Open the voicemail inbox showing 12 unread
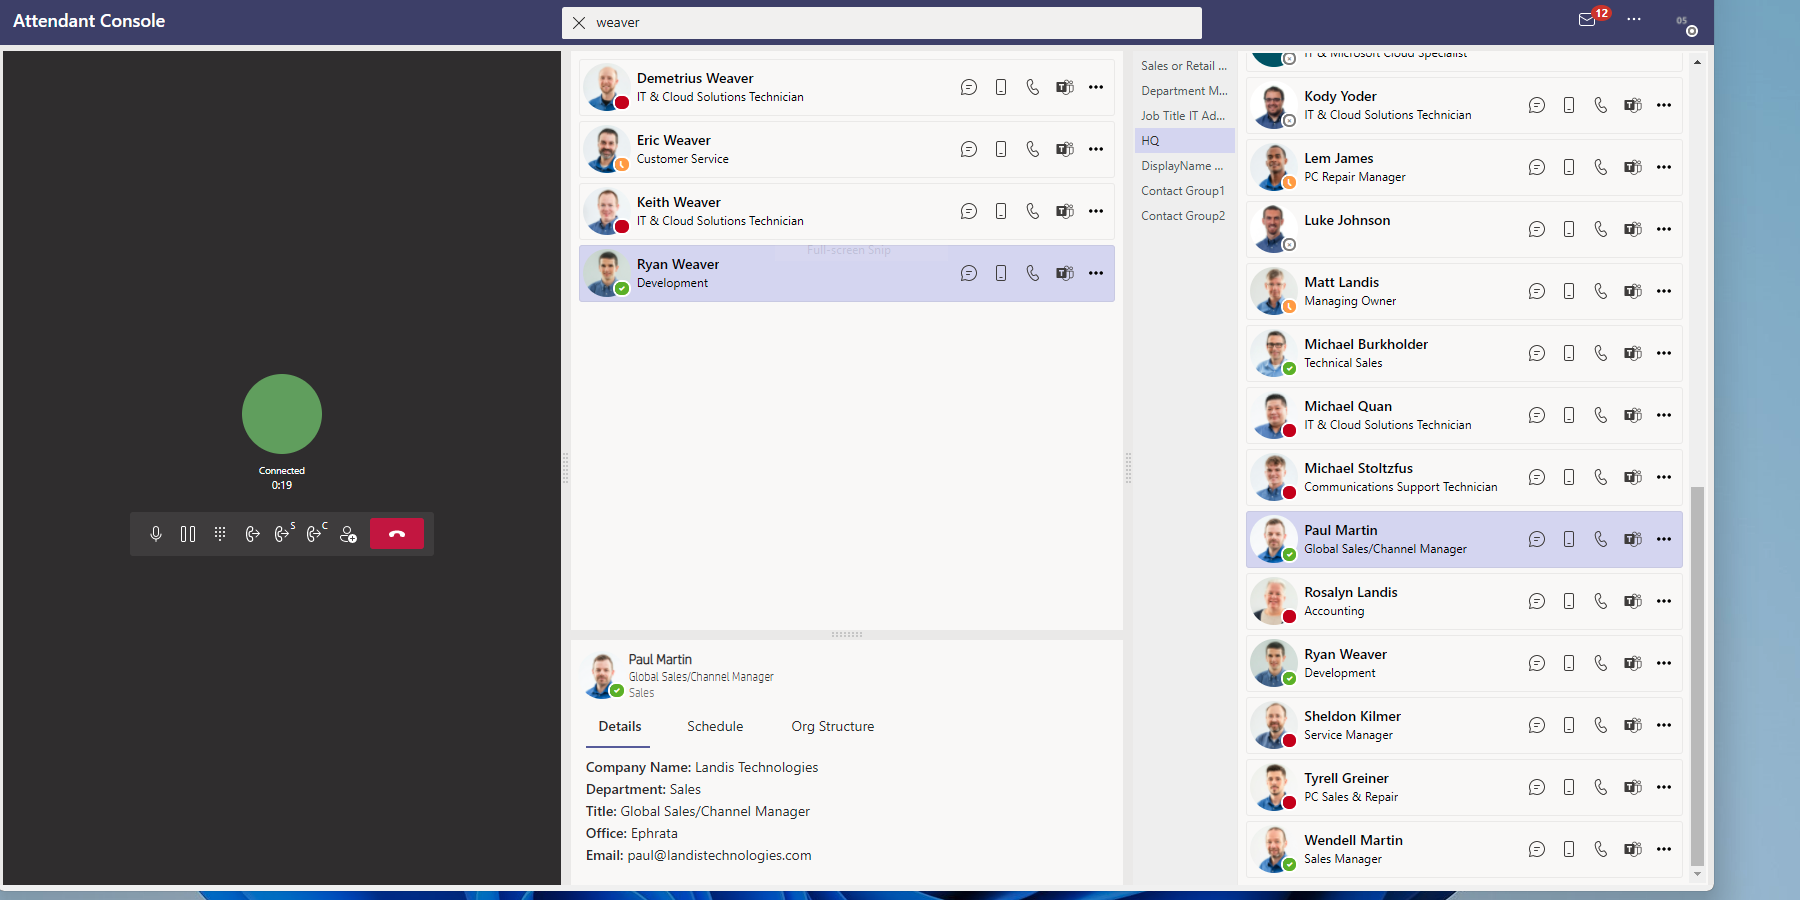Image resolution: width=1800 pixels, height=900 pixels. point(1588,20)
